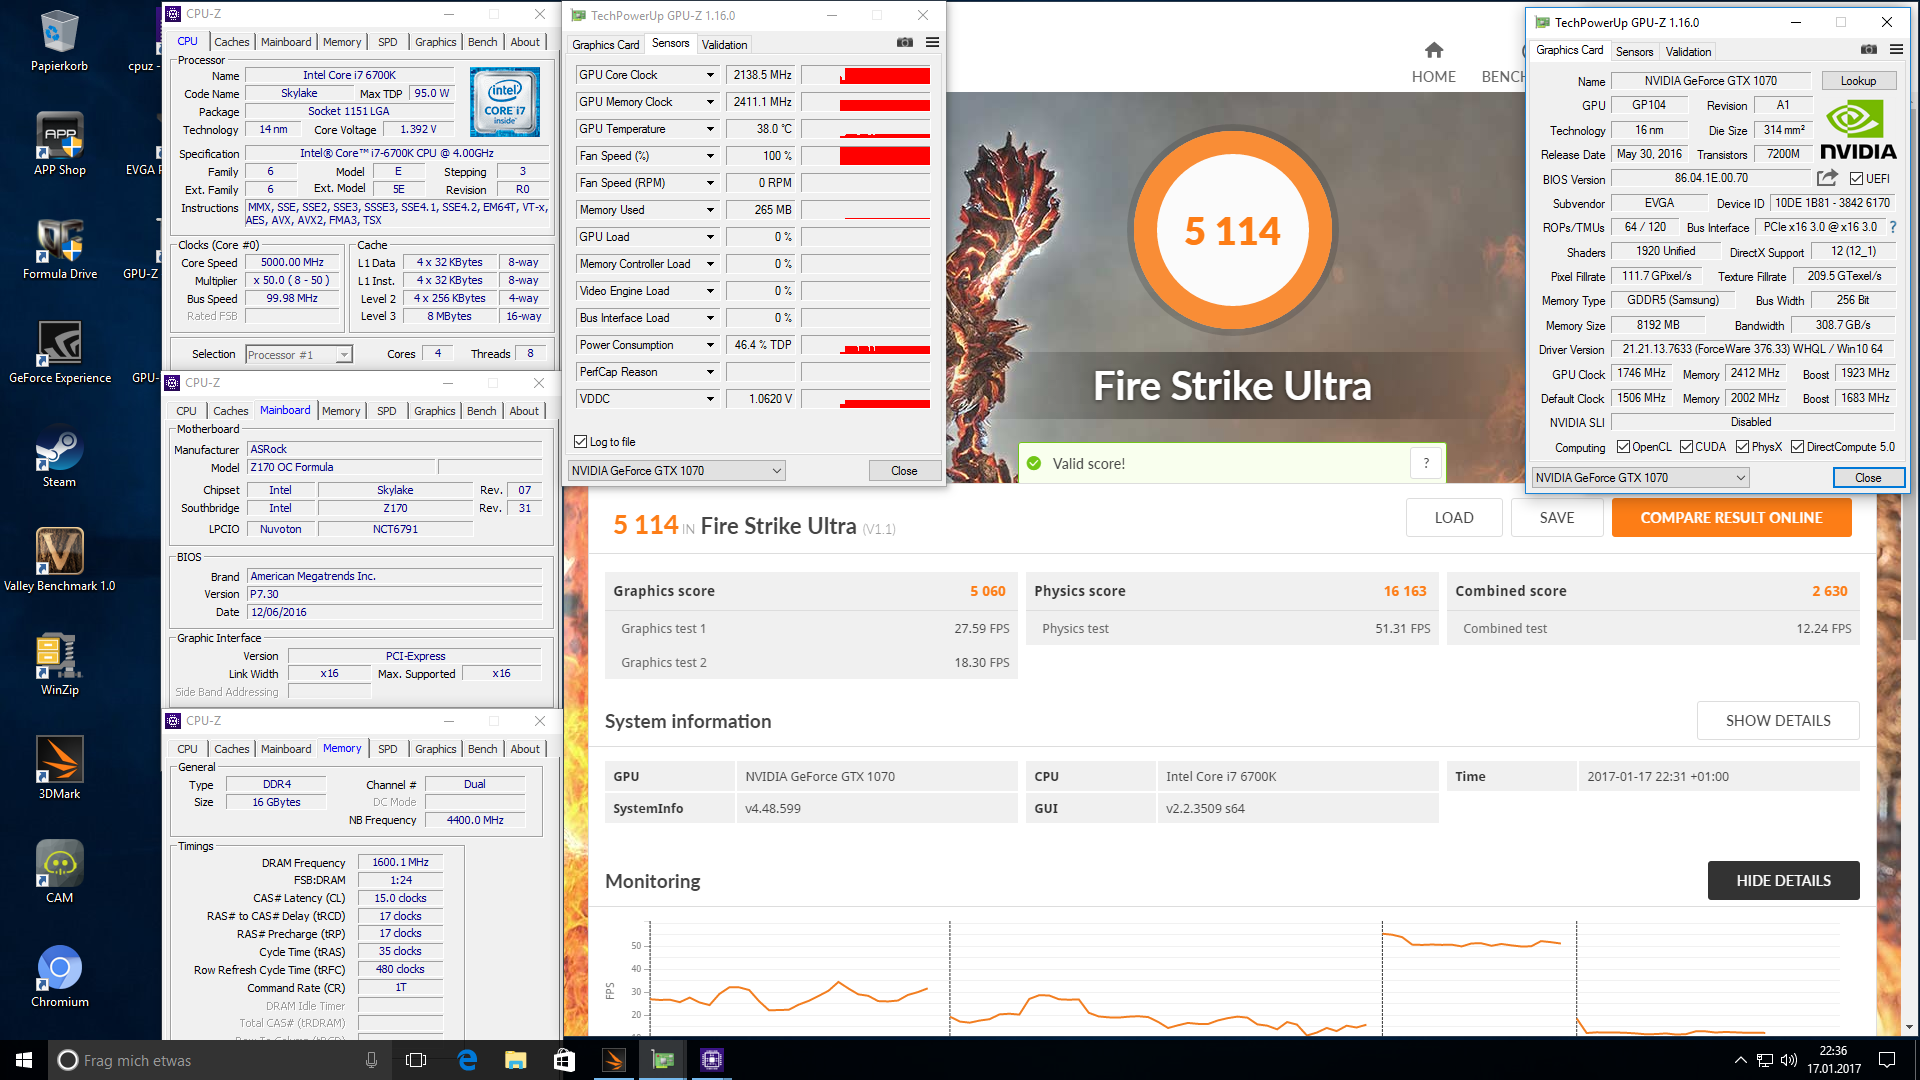Open the GPU-Z Sensors hamburger menu
This screenshot has width=1920, height=1080.
pos(932,43)
